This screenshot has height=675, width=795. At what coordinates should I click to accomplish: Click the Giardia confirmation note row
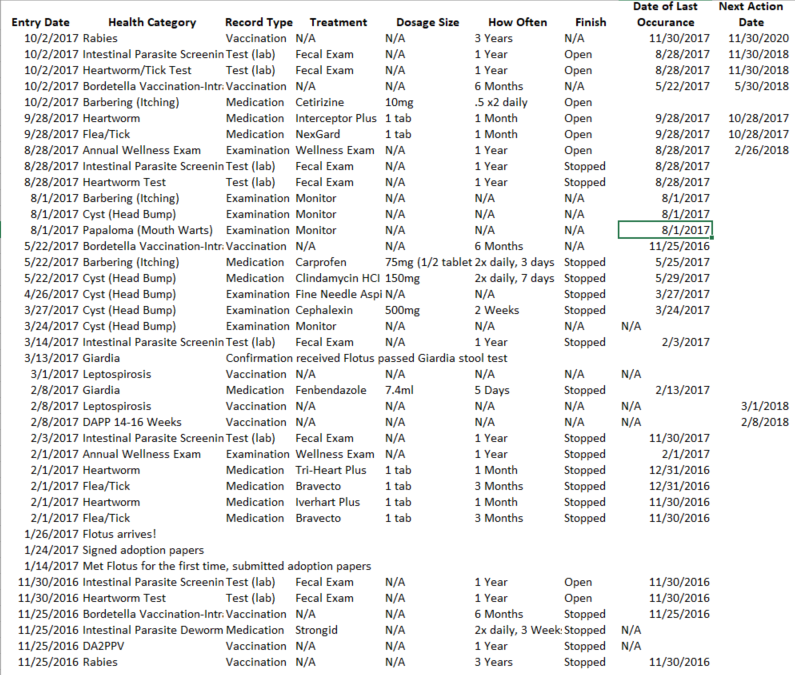366,359
